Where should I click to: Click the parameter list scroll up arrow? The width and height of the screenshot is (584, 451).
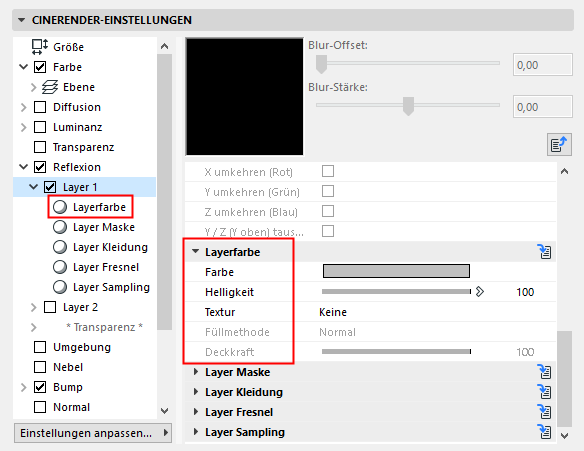[x=565, y=171]
